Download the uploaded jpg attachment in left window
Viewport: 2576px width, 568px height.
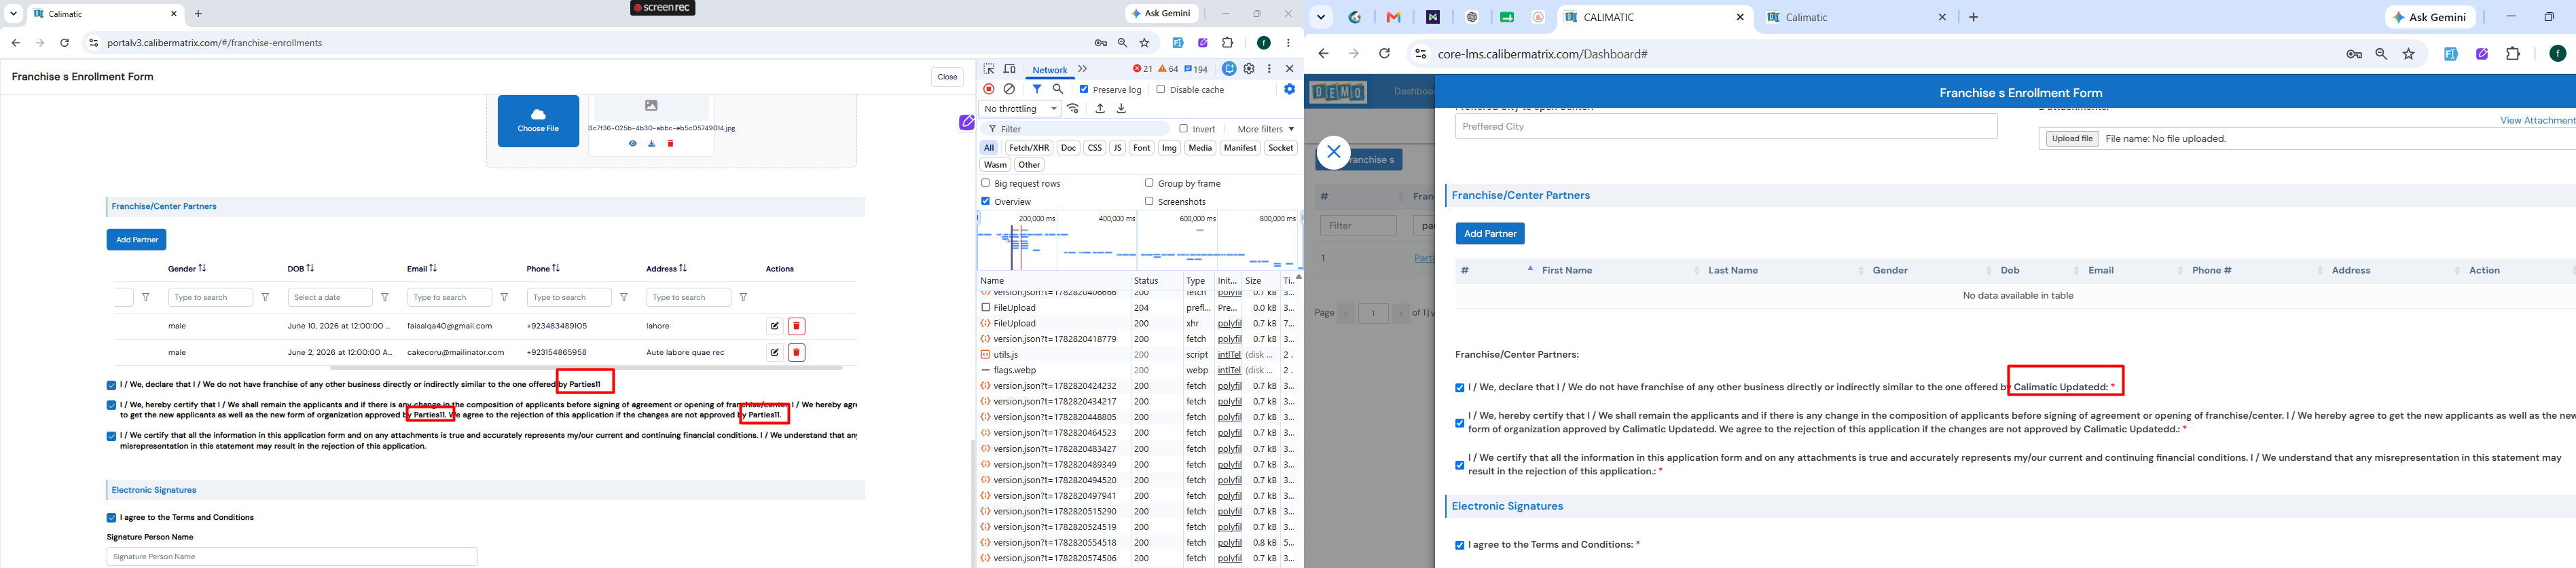pyautogui.click(x=652, y=144)
